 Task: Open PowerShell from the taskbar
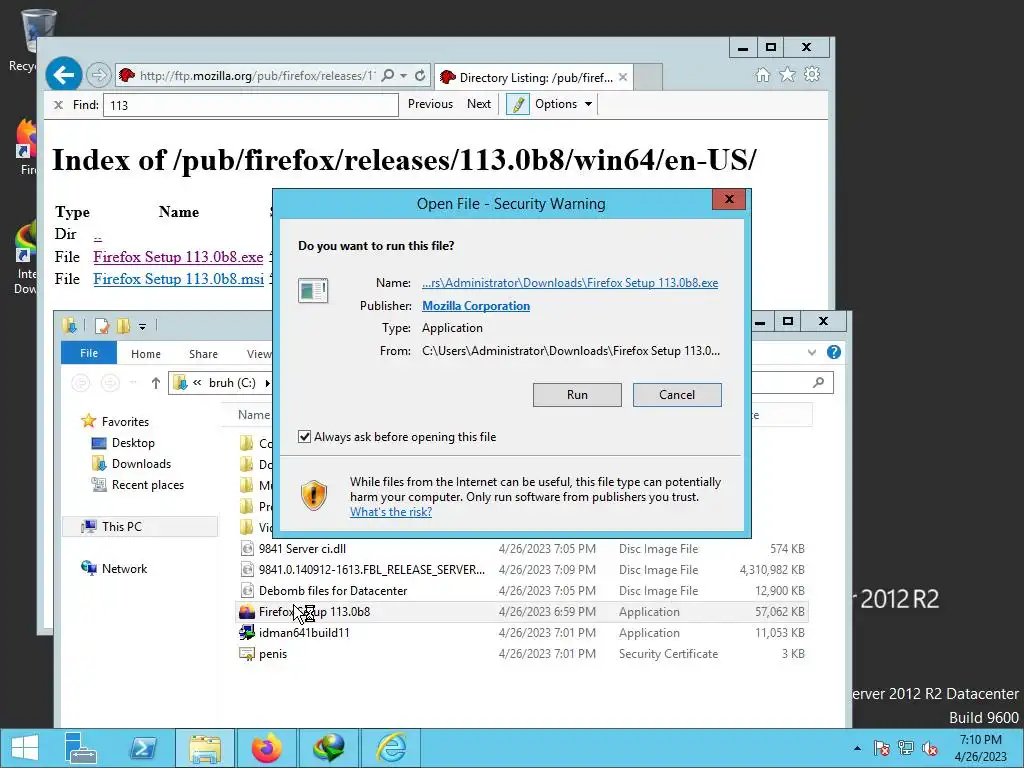click(x=143, y=748)
